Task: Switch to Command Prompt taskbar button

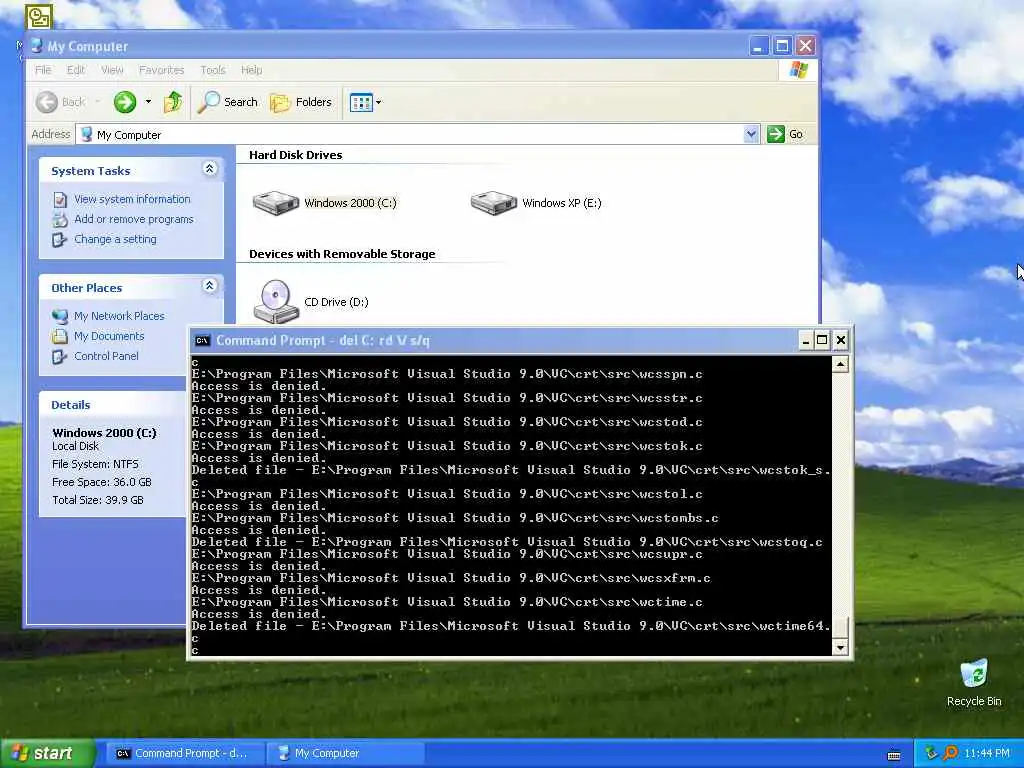Action: [184, 754]
